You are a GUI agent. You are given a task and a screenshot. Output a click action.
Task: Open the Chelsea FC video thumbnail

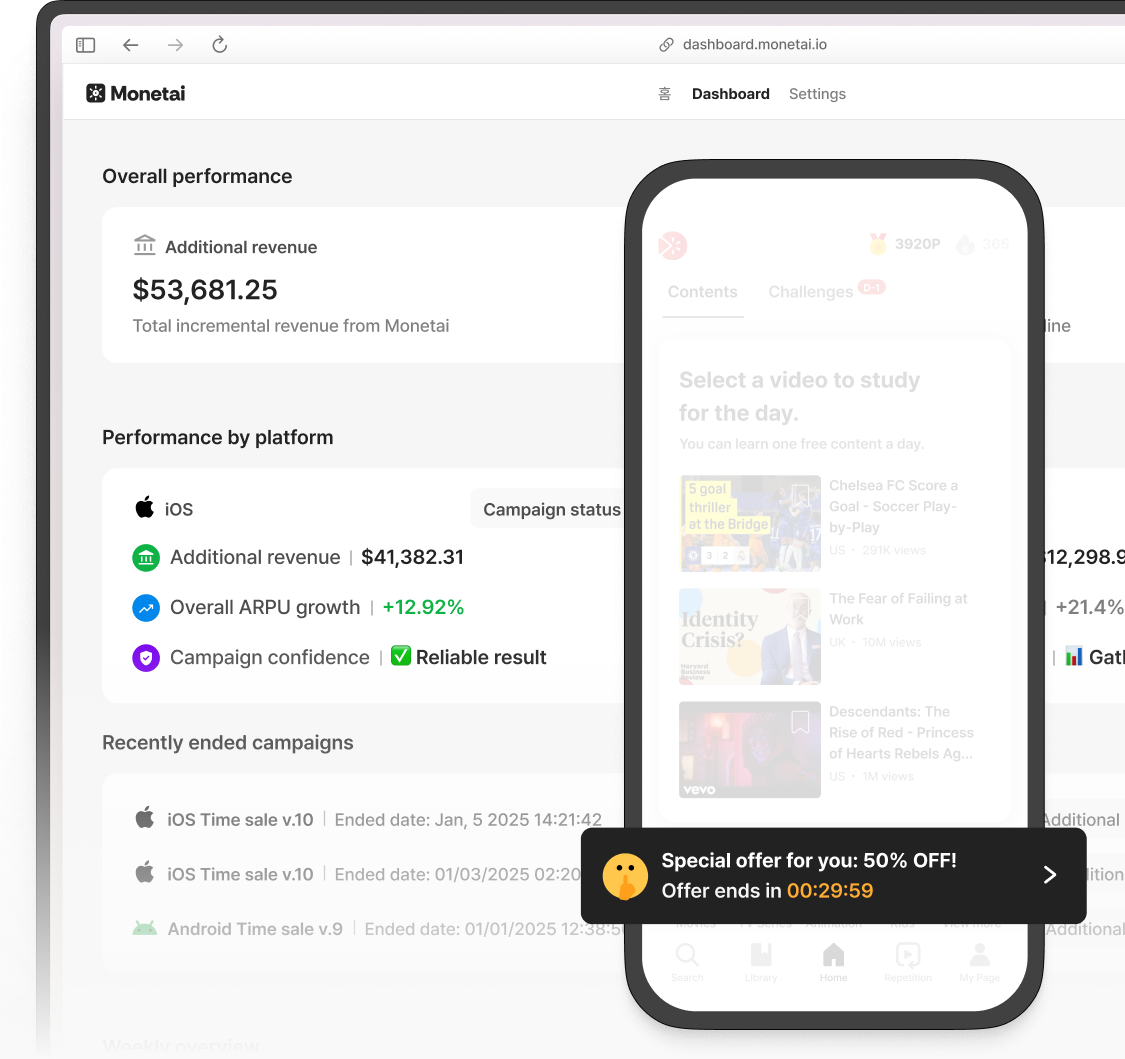(750, 523)
